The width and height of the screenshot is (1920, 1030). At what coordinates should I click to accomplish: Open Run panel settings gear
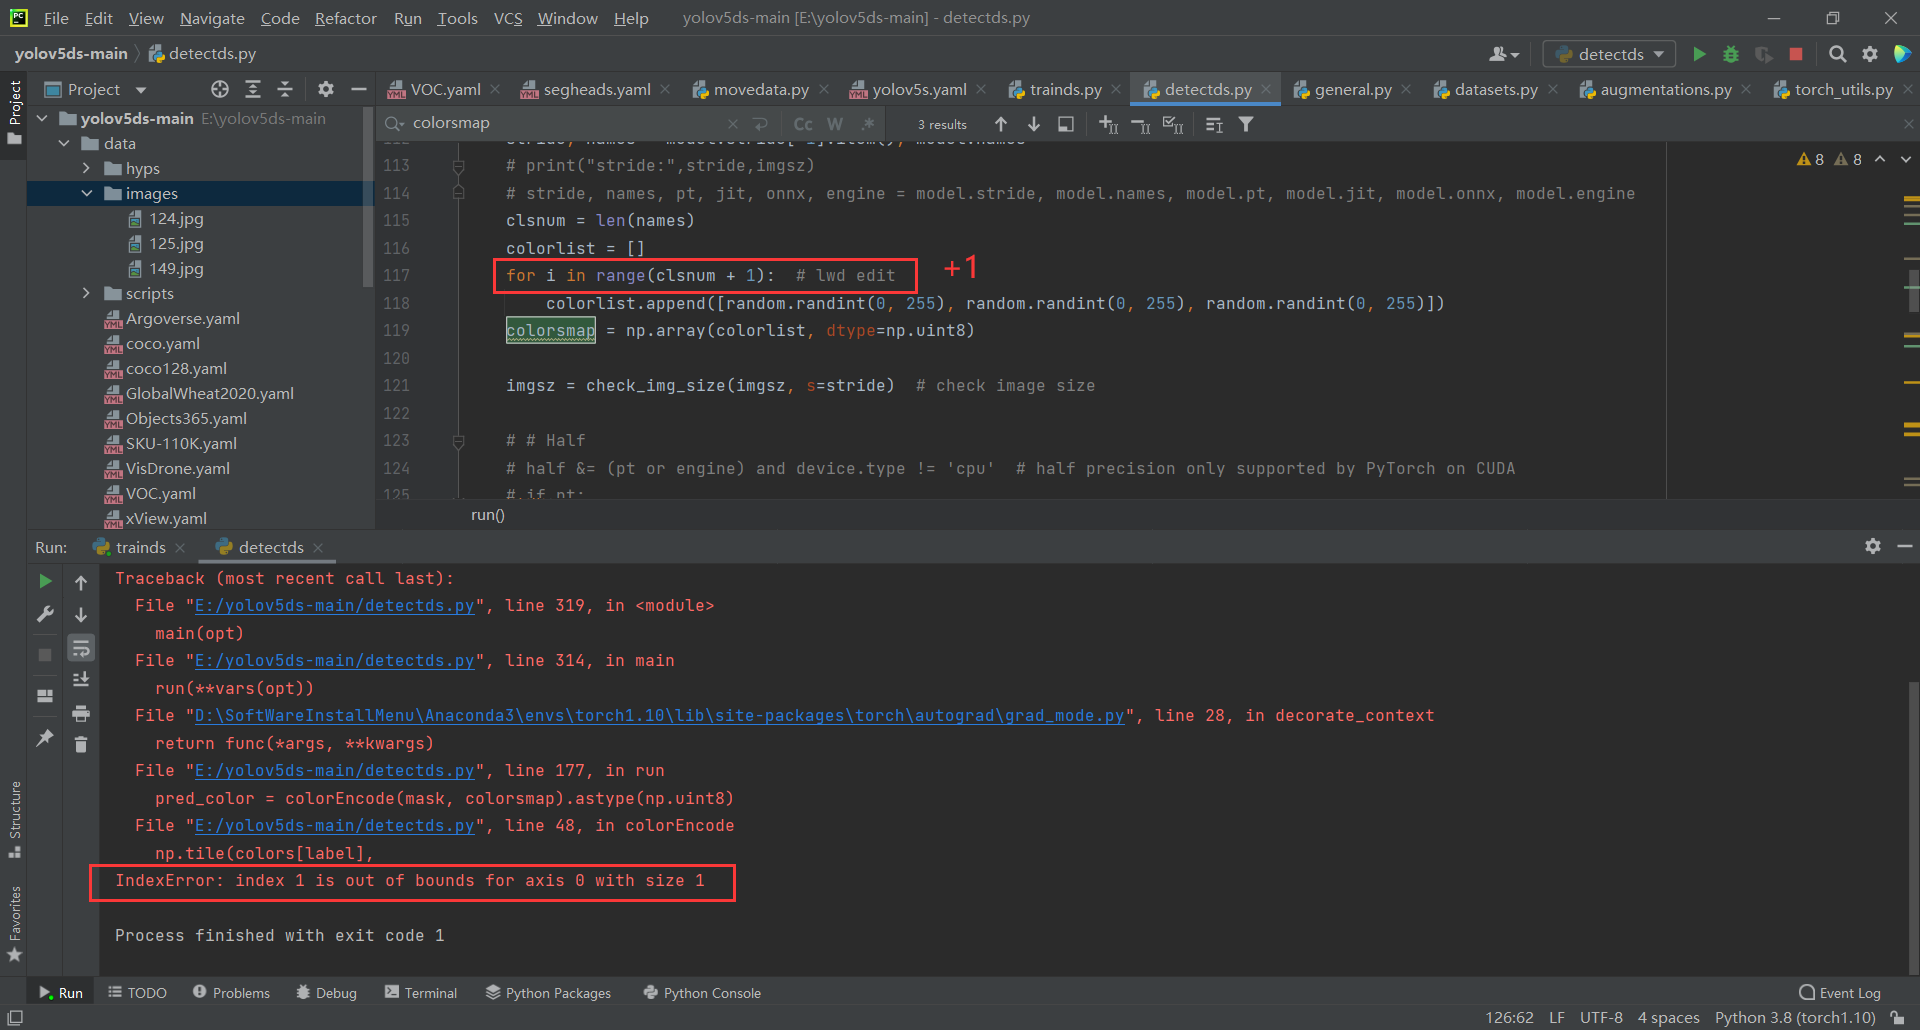pyautogui.click(x=1873, y=546)
